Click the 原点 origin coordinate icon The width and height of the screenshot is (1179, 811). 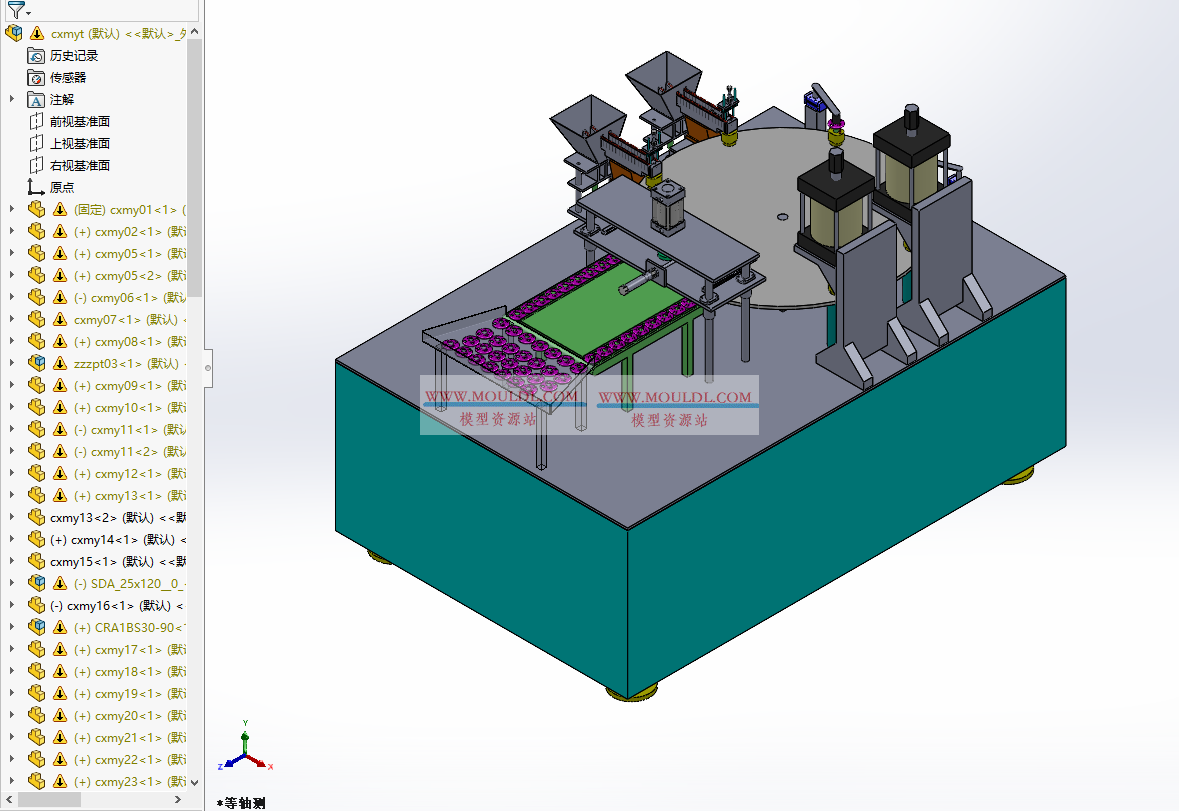33,186
